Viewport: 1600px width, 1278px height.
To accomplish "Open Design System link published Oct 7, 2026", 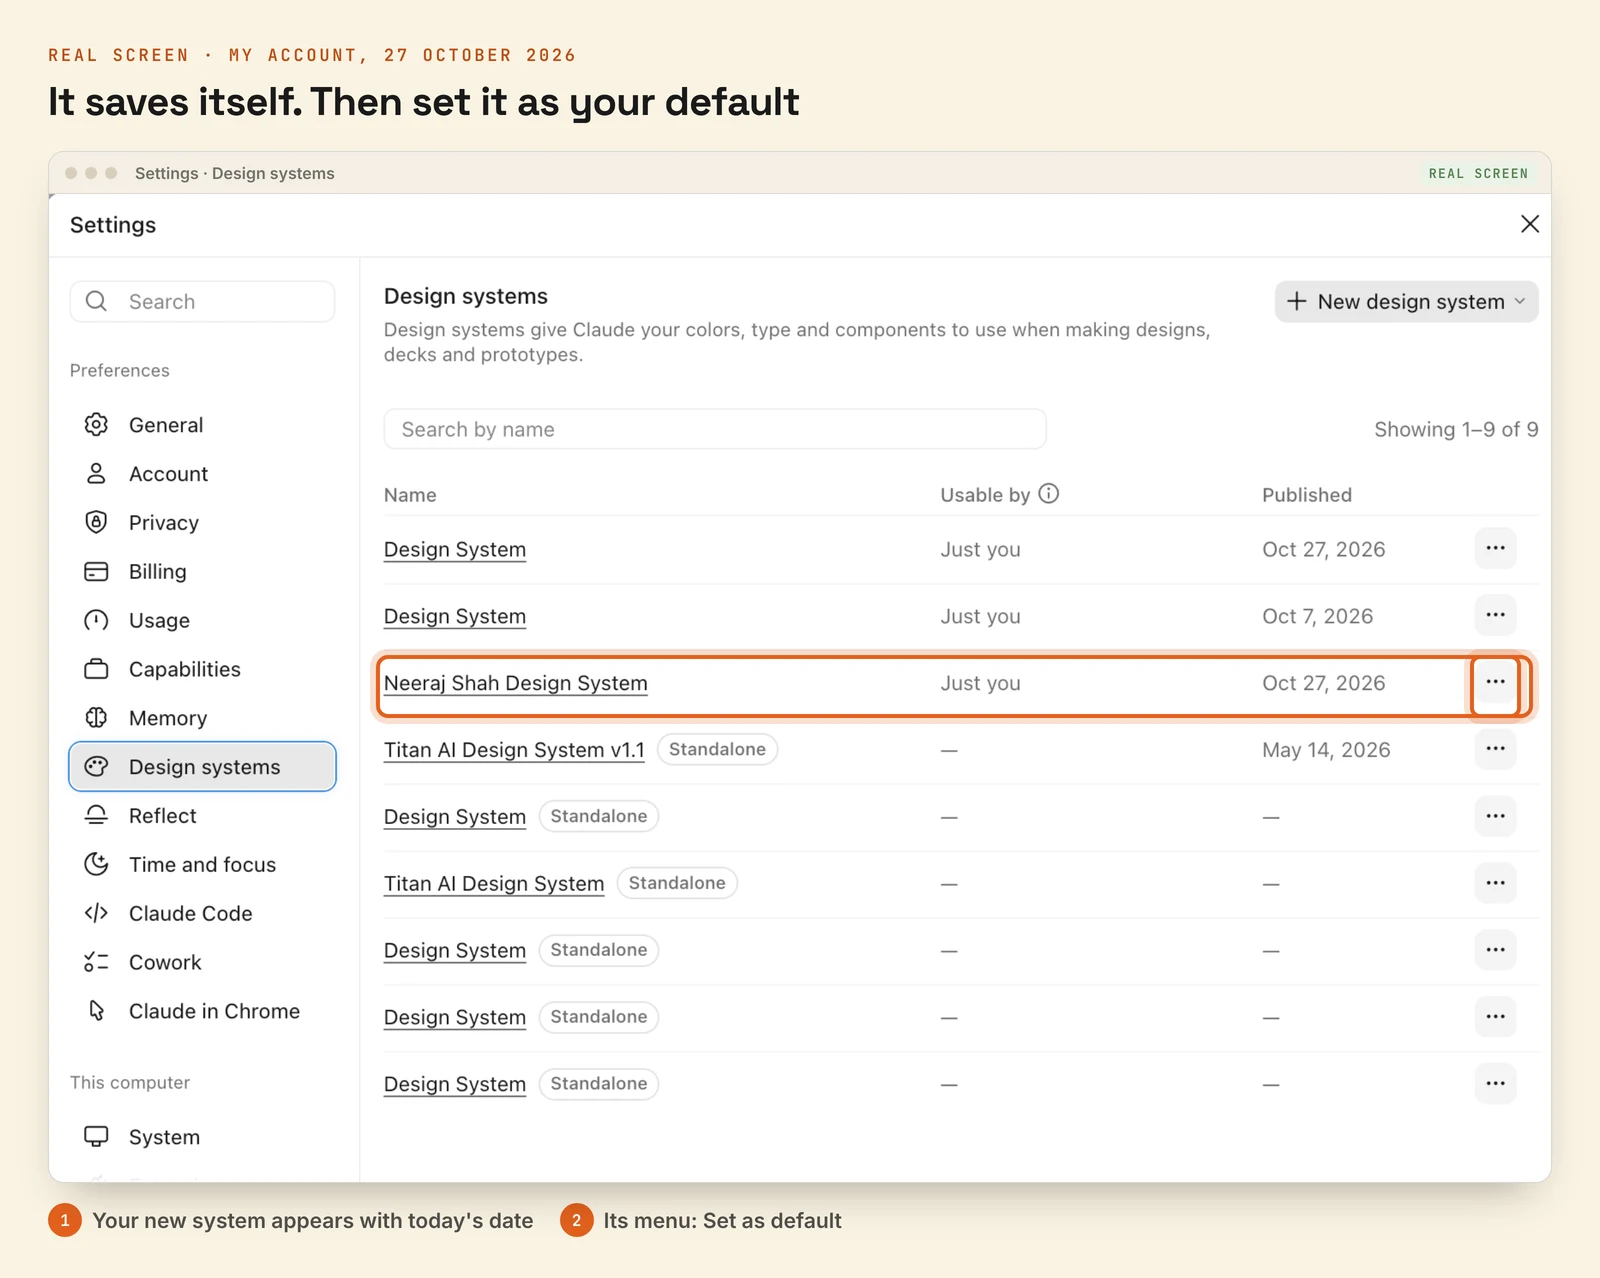I will pyautogui.click(x=455, y=616).
